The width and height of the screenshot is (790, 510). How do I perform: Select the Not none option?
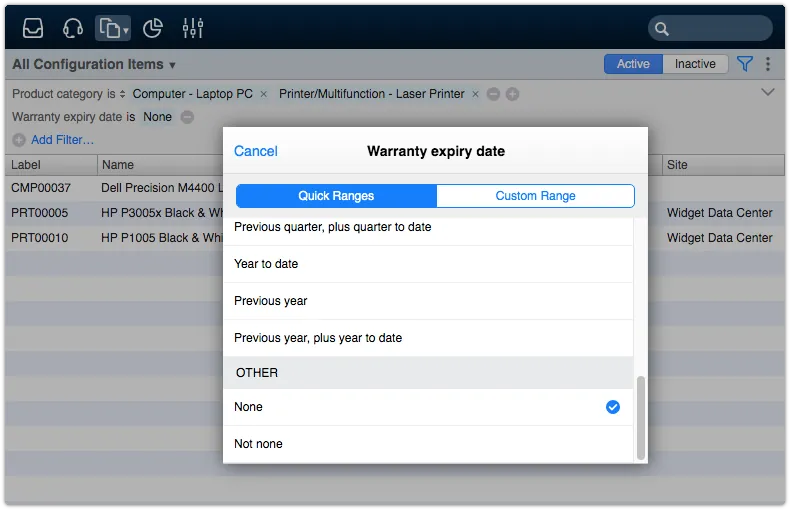pyautogui.click(x=428, y=444)
